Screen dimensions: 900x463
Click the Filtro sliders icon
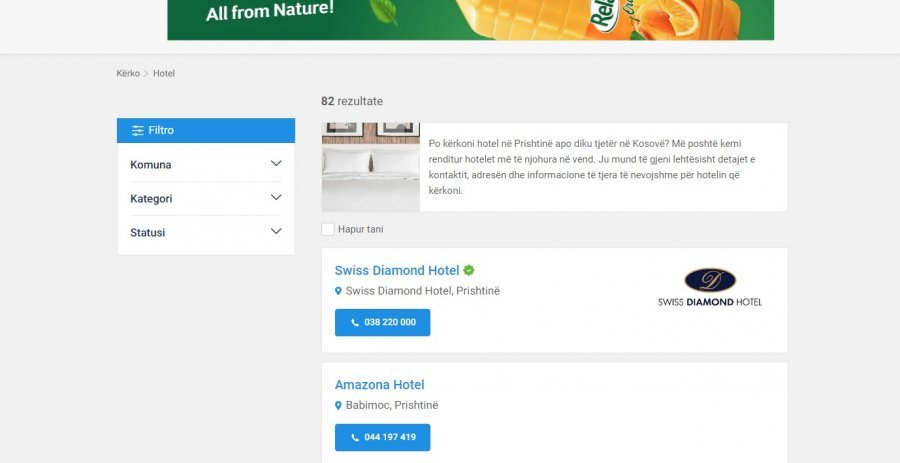tap(137, 130)
